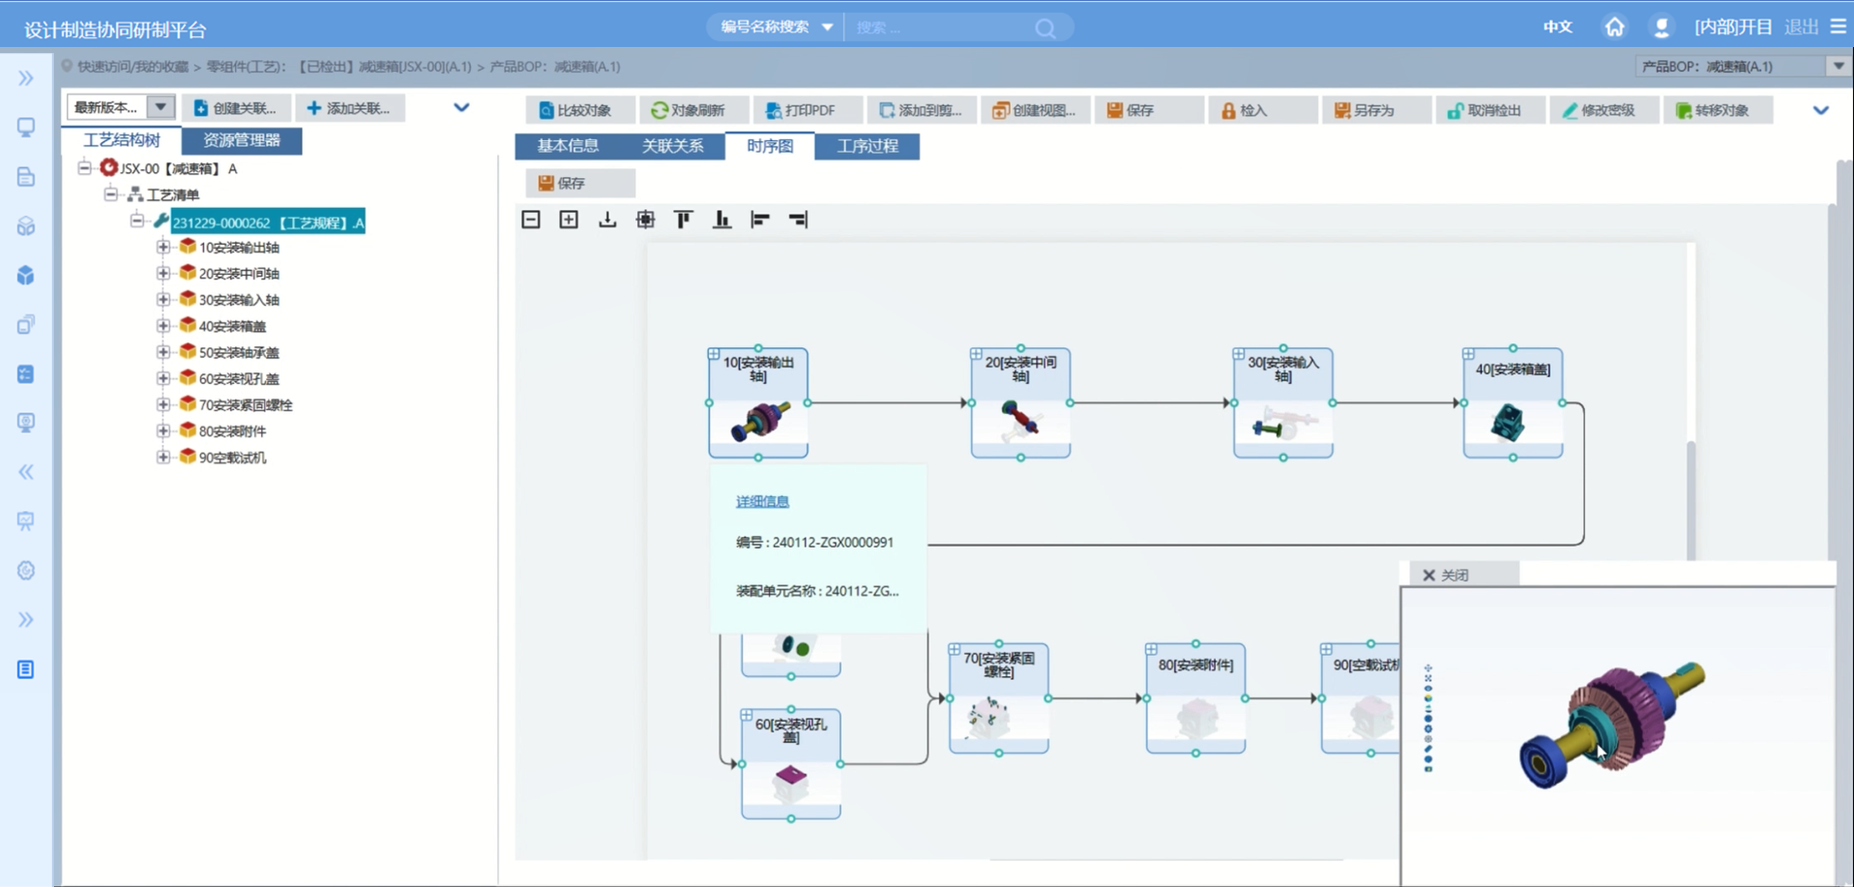
Task: Click the 取消检出 toolbar button
Action: (x=1485, y=110)
